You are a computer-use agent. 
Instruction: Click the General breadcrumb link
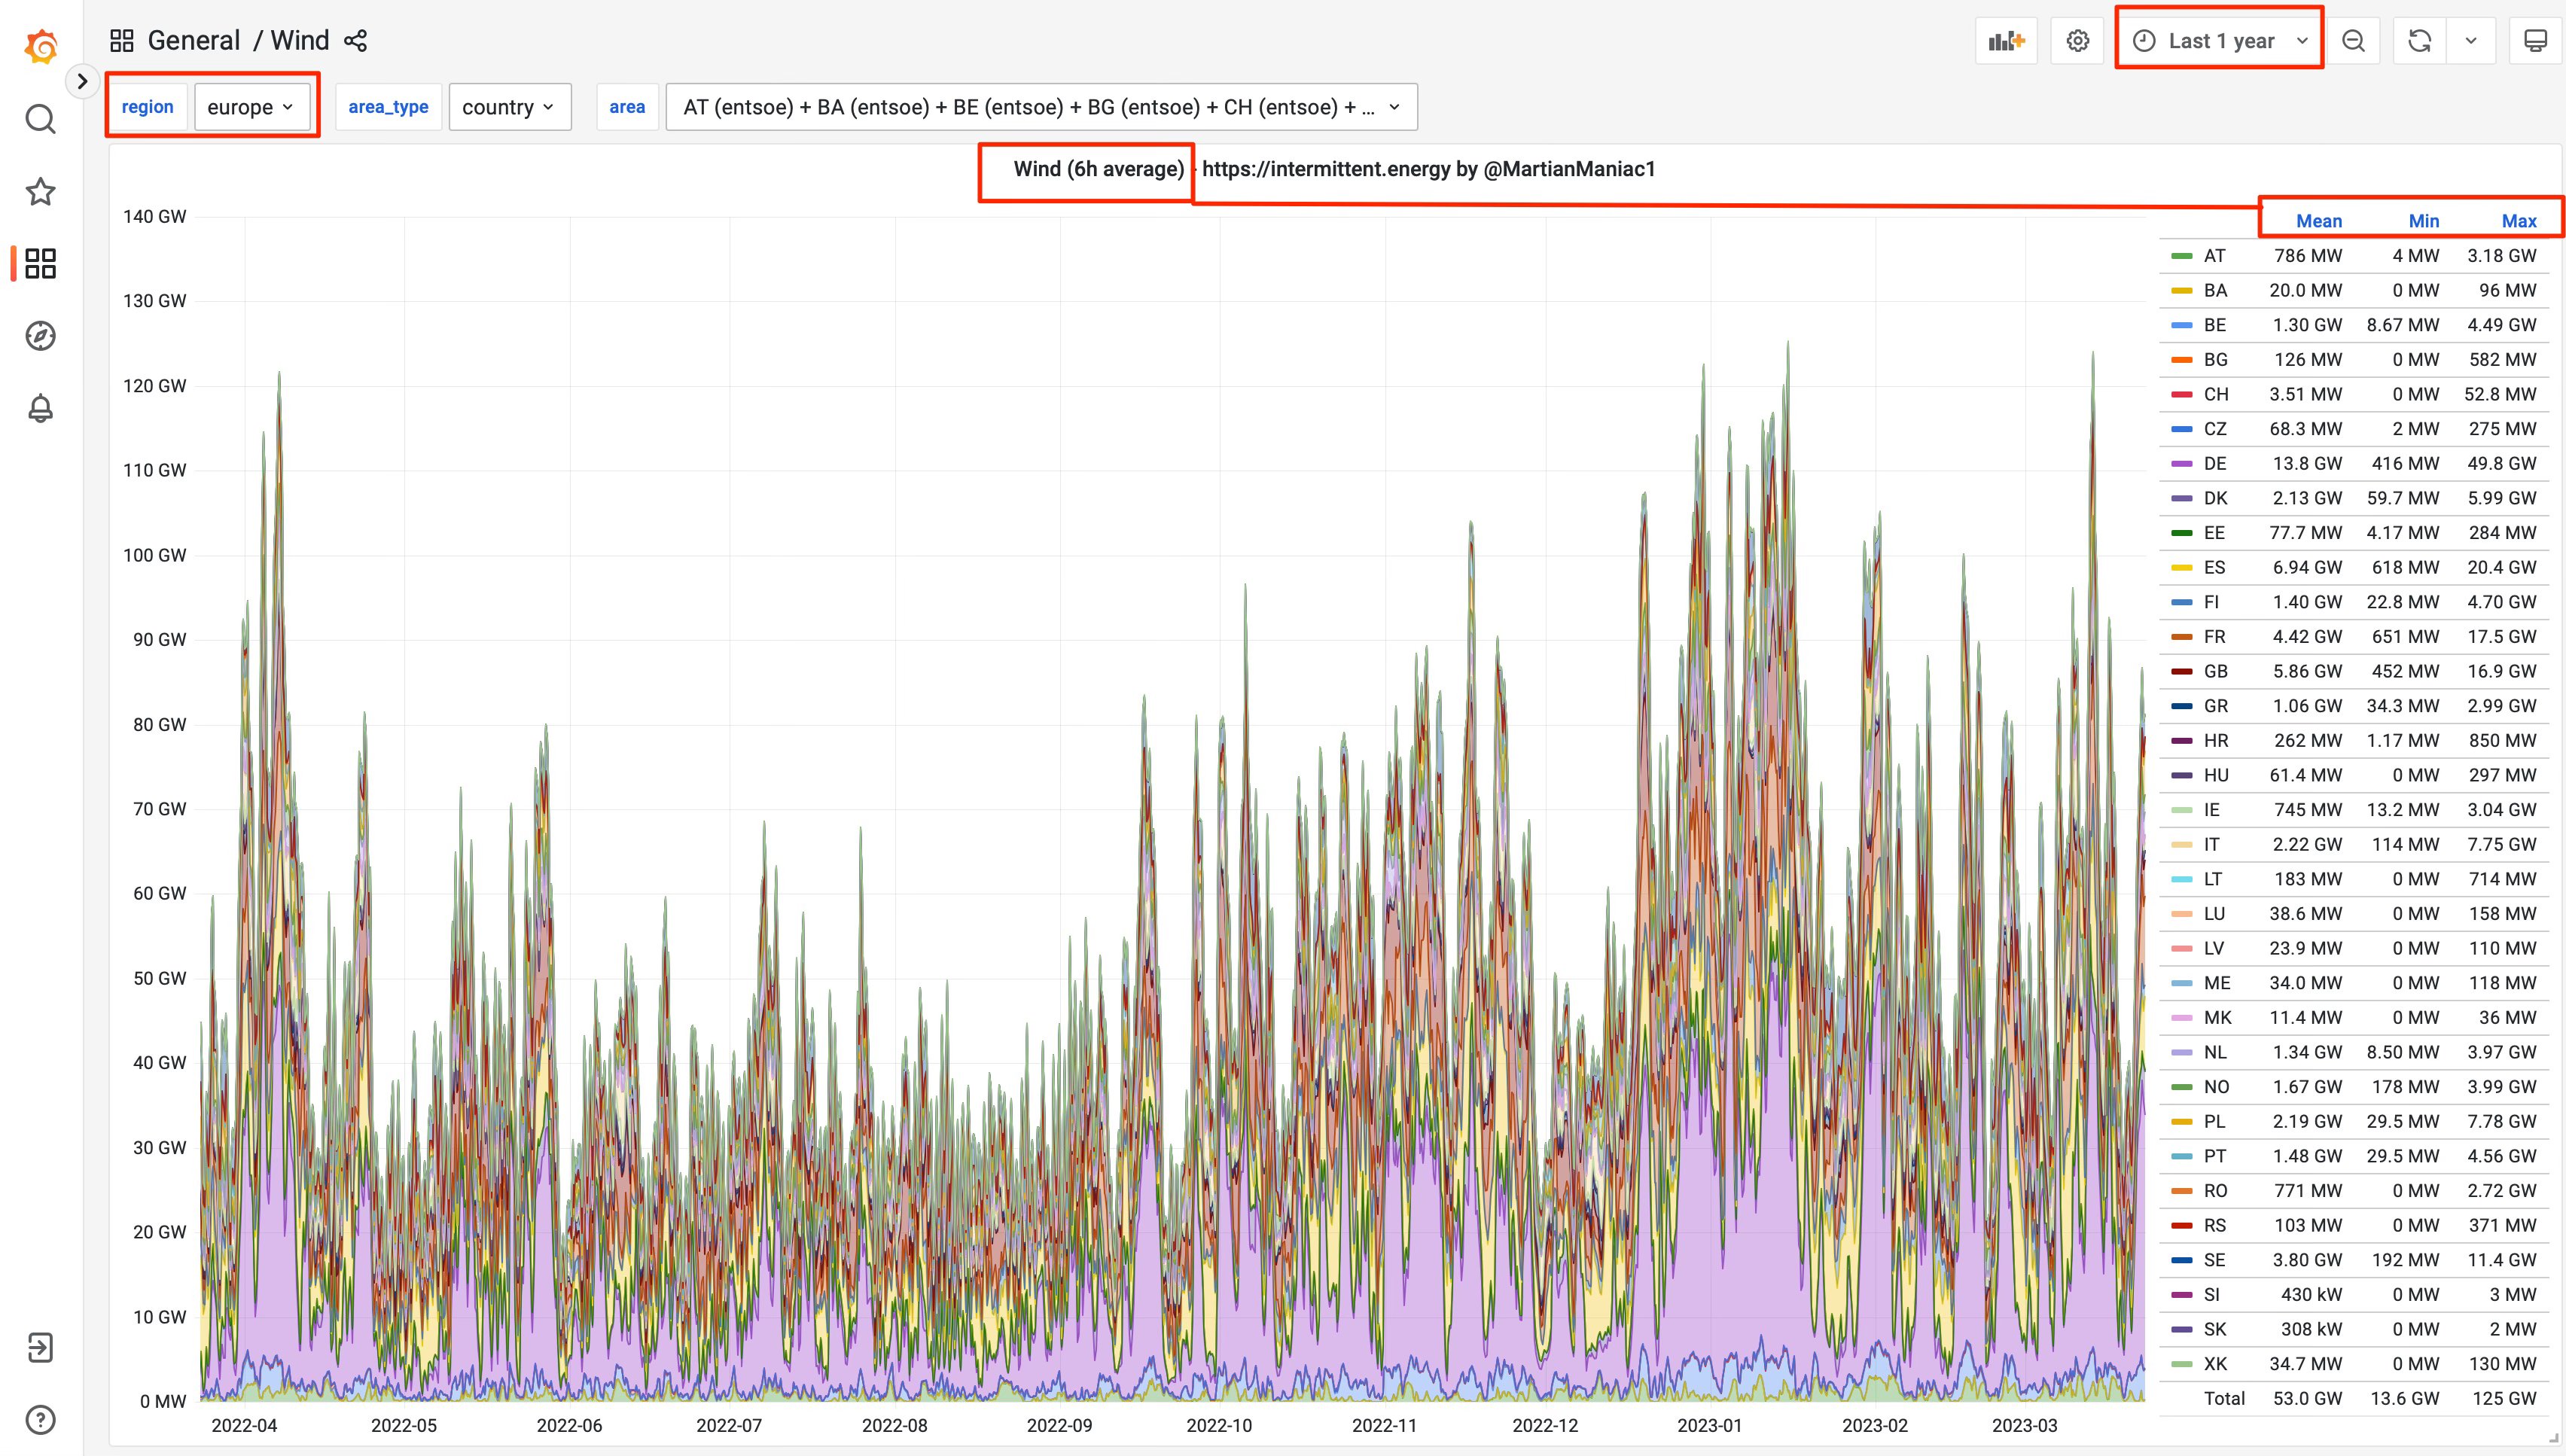194,41
